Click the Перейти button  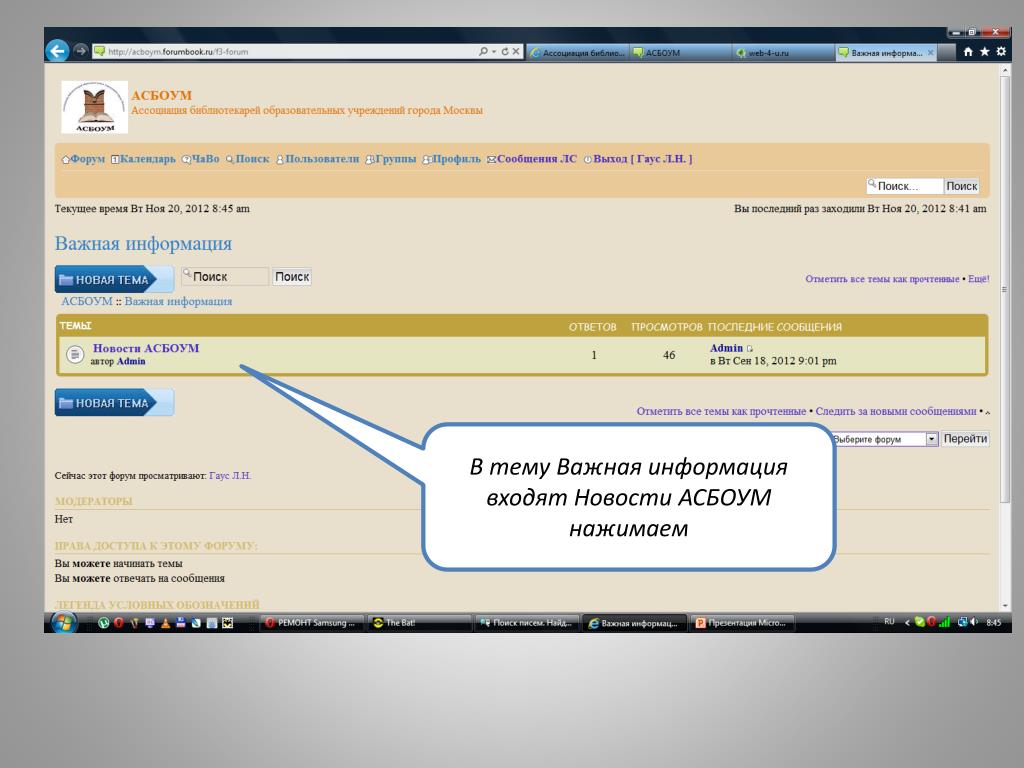click(x=965, y=439)
